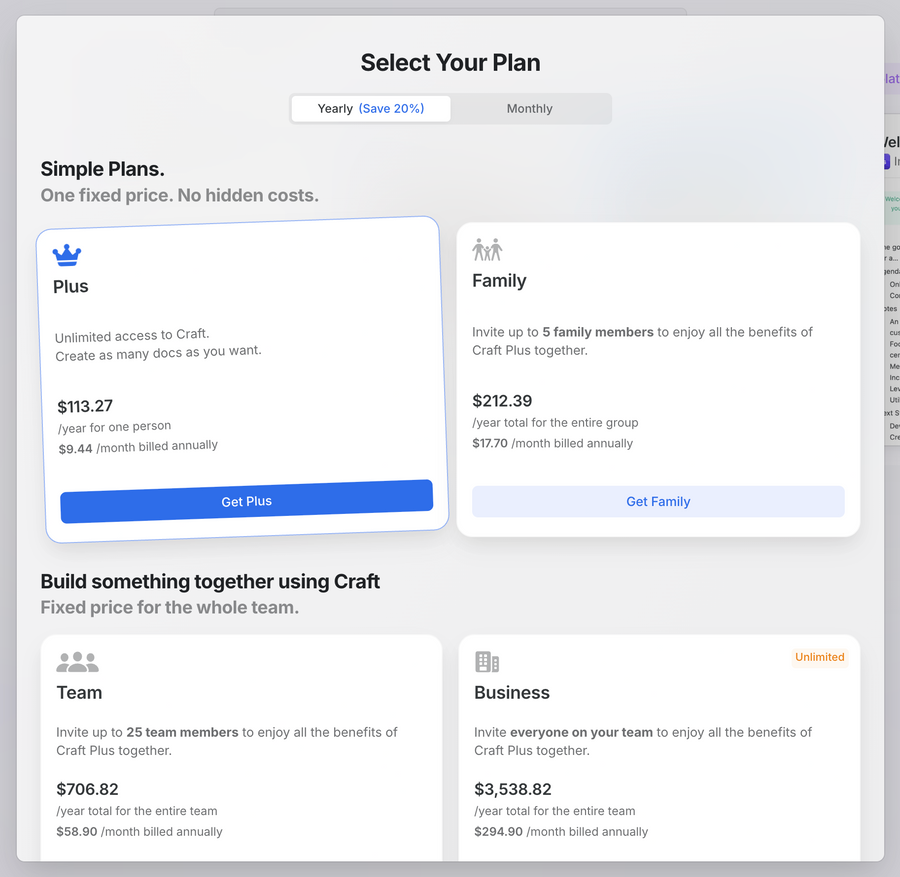This screenshot has width=900, height=877.
Task: Select the Plus plan card
Action: [x=240, y=375]
